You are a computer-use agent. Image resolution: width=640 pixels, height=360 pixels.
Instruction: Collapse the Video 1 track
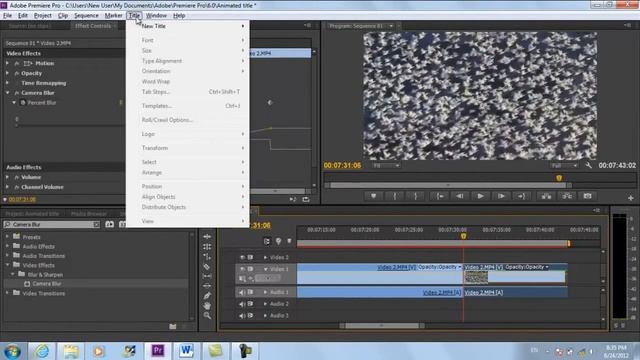point(265,269)
